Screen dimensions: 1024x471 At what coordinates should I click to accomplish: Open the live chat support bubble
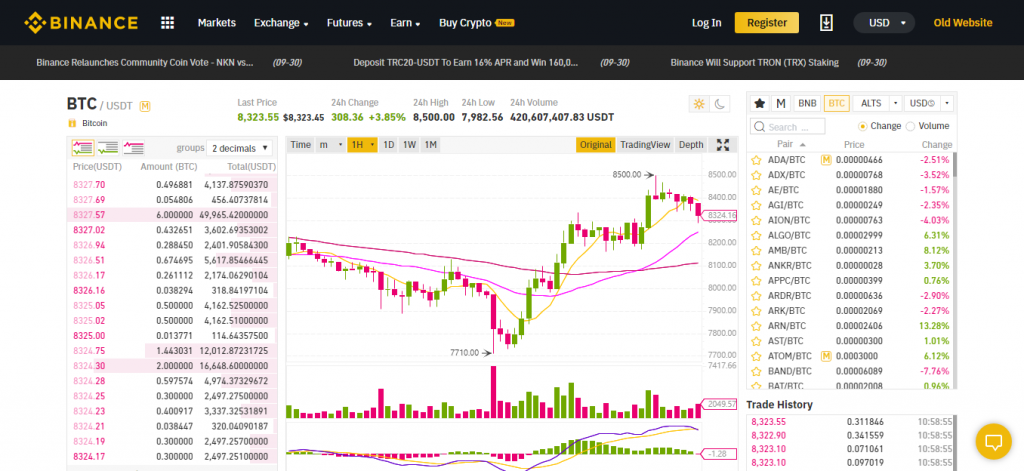coord(993,441)
